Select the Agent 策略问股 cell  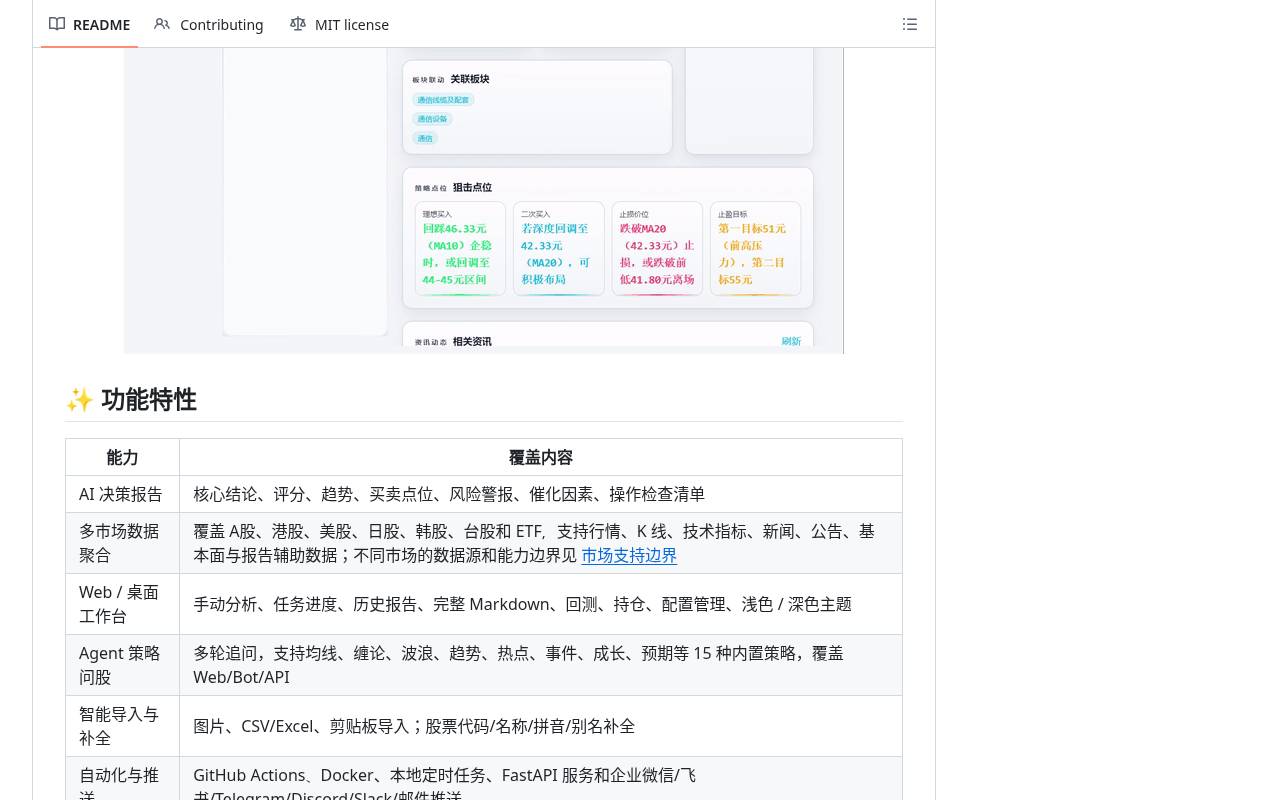click(122, 665)
